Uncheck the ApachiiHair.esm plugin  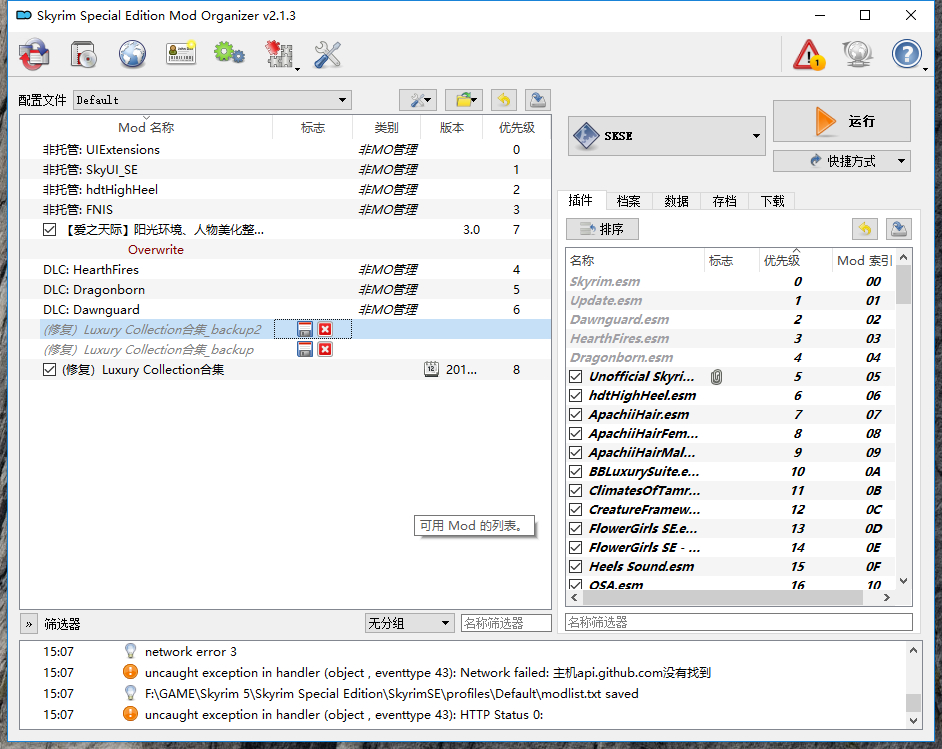coord(576,414)
